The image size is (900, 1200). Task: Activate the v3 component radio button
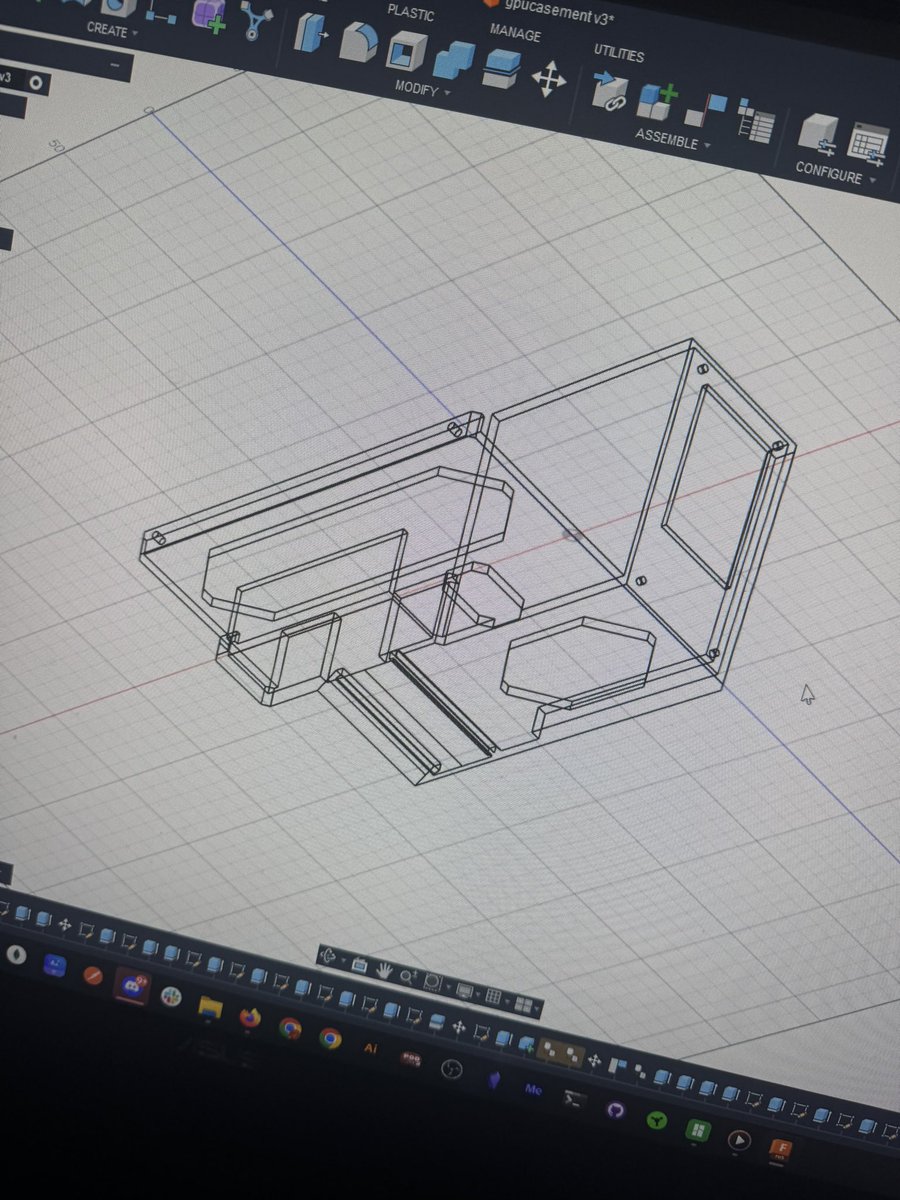tap(37, 83)
